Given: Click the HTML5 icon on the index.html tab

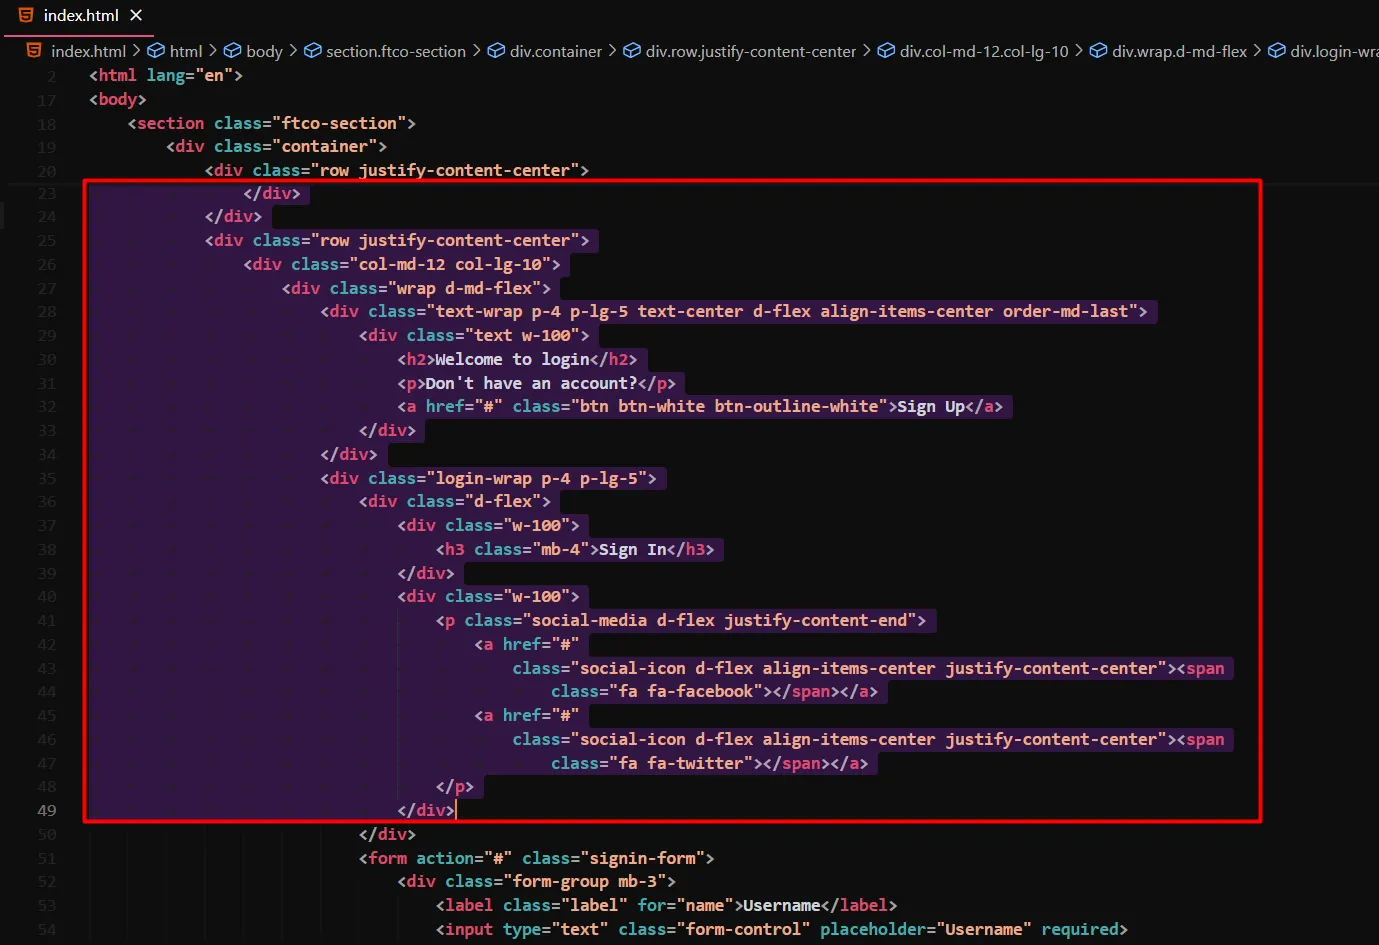Looking at the screenshot, I should [x=26, y=15].
